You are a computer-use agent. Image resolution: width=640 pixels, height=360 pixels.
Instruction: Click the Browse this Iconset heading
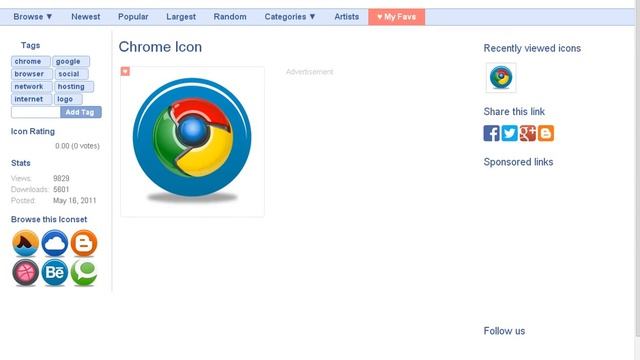(49, 219)
